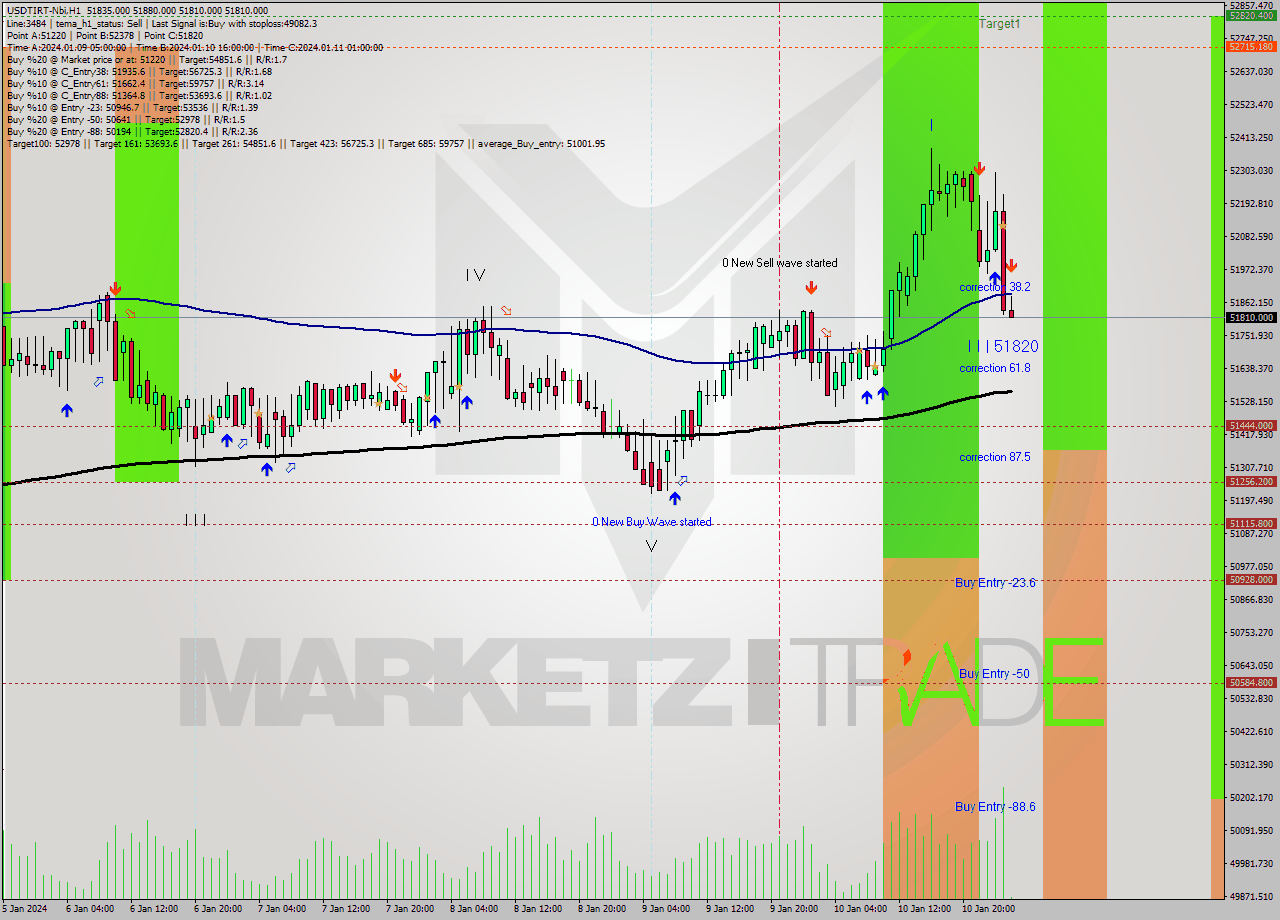Click the current price tag 51810.000
The width and height of the screenshot is (1280, 920).
click(x=1251, y=317)
